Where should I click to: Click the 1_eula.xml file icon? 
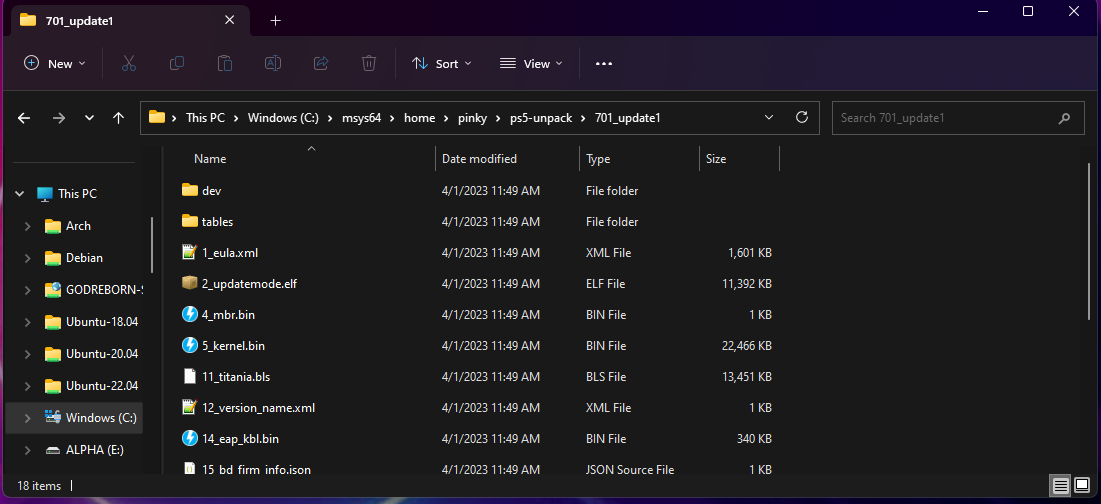coord(190,252)
